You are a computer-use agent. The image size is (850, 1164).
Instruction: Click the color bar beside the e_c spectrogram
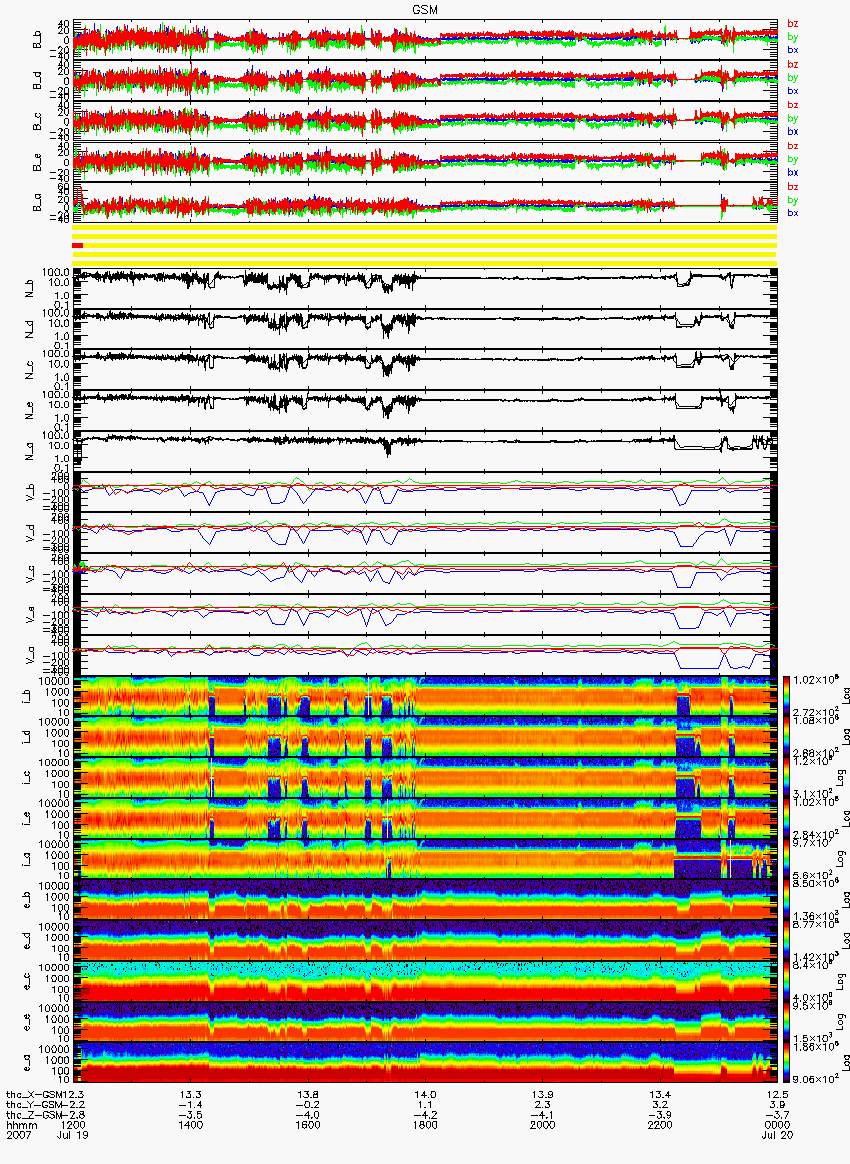(x=784, y=983)
